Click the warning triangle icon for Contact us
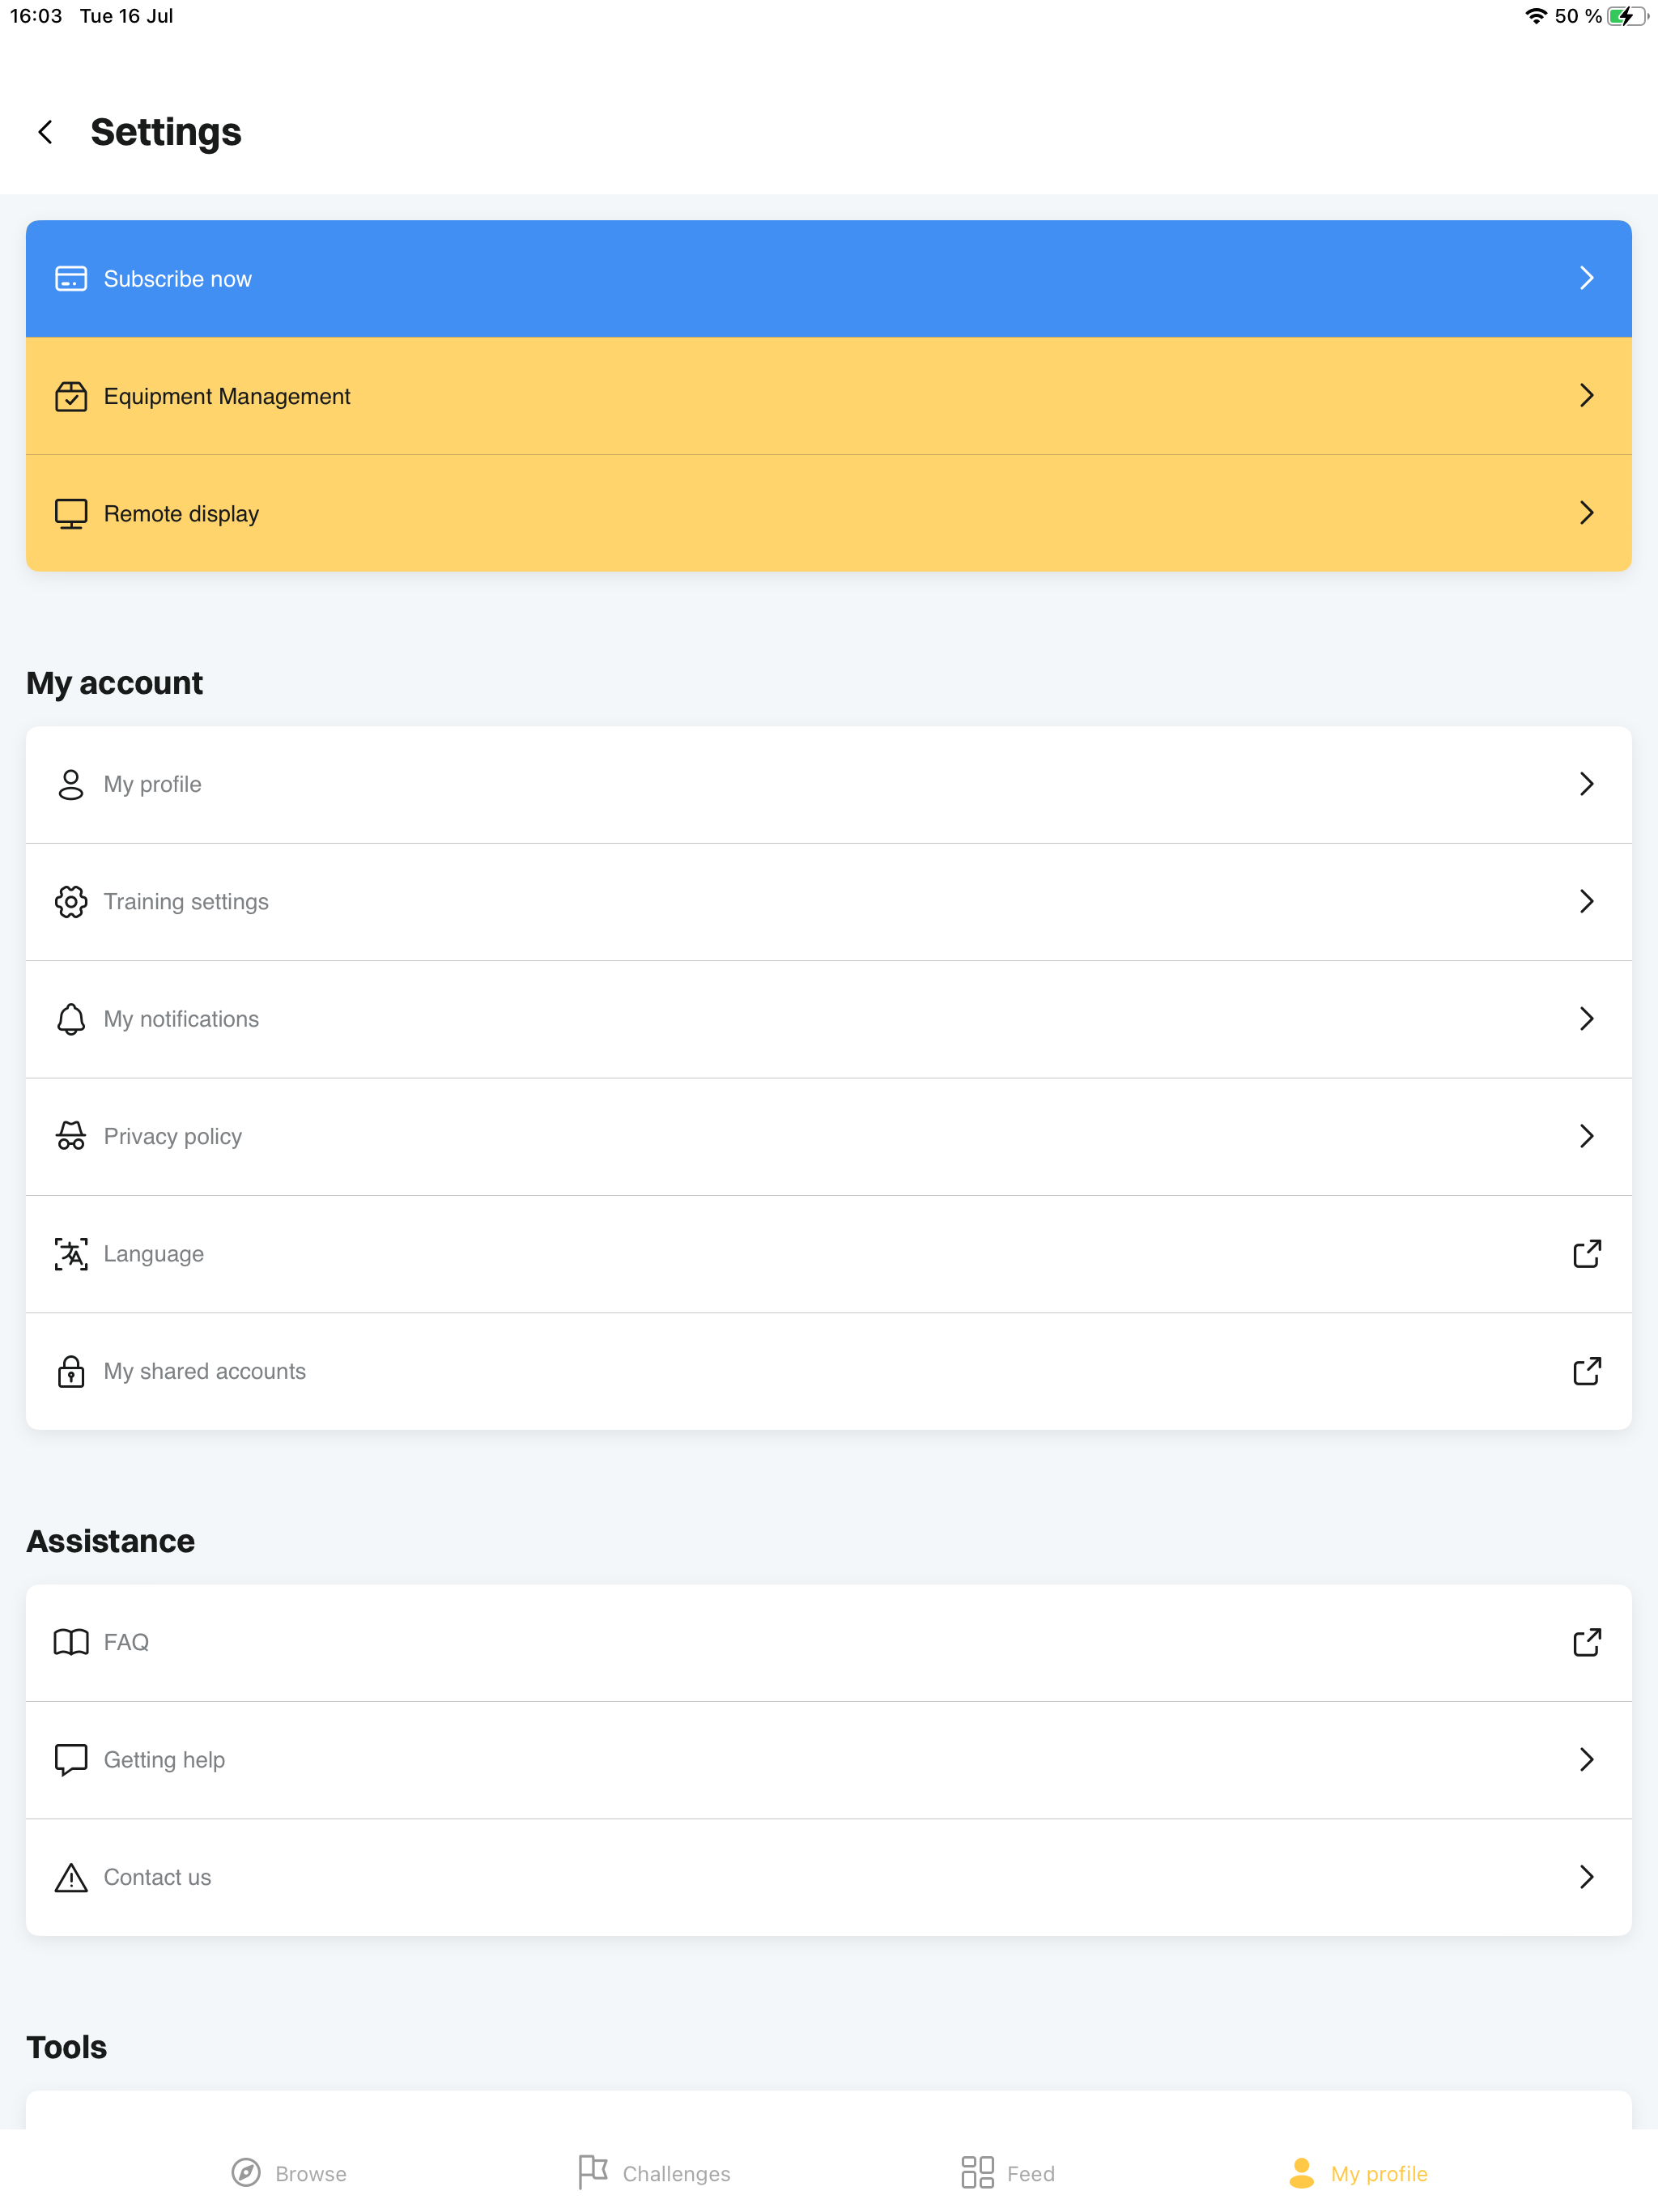 coord(71,1877)
